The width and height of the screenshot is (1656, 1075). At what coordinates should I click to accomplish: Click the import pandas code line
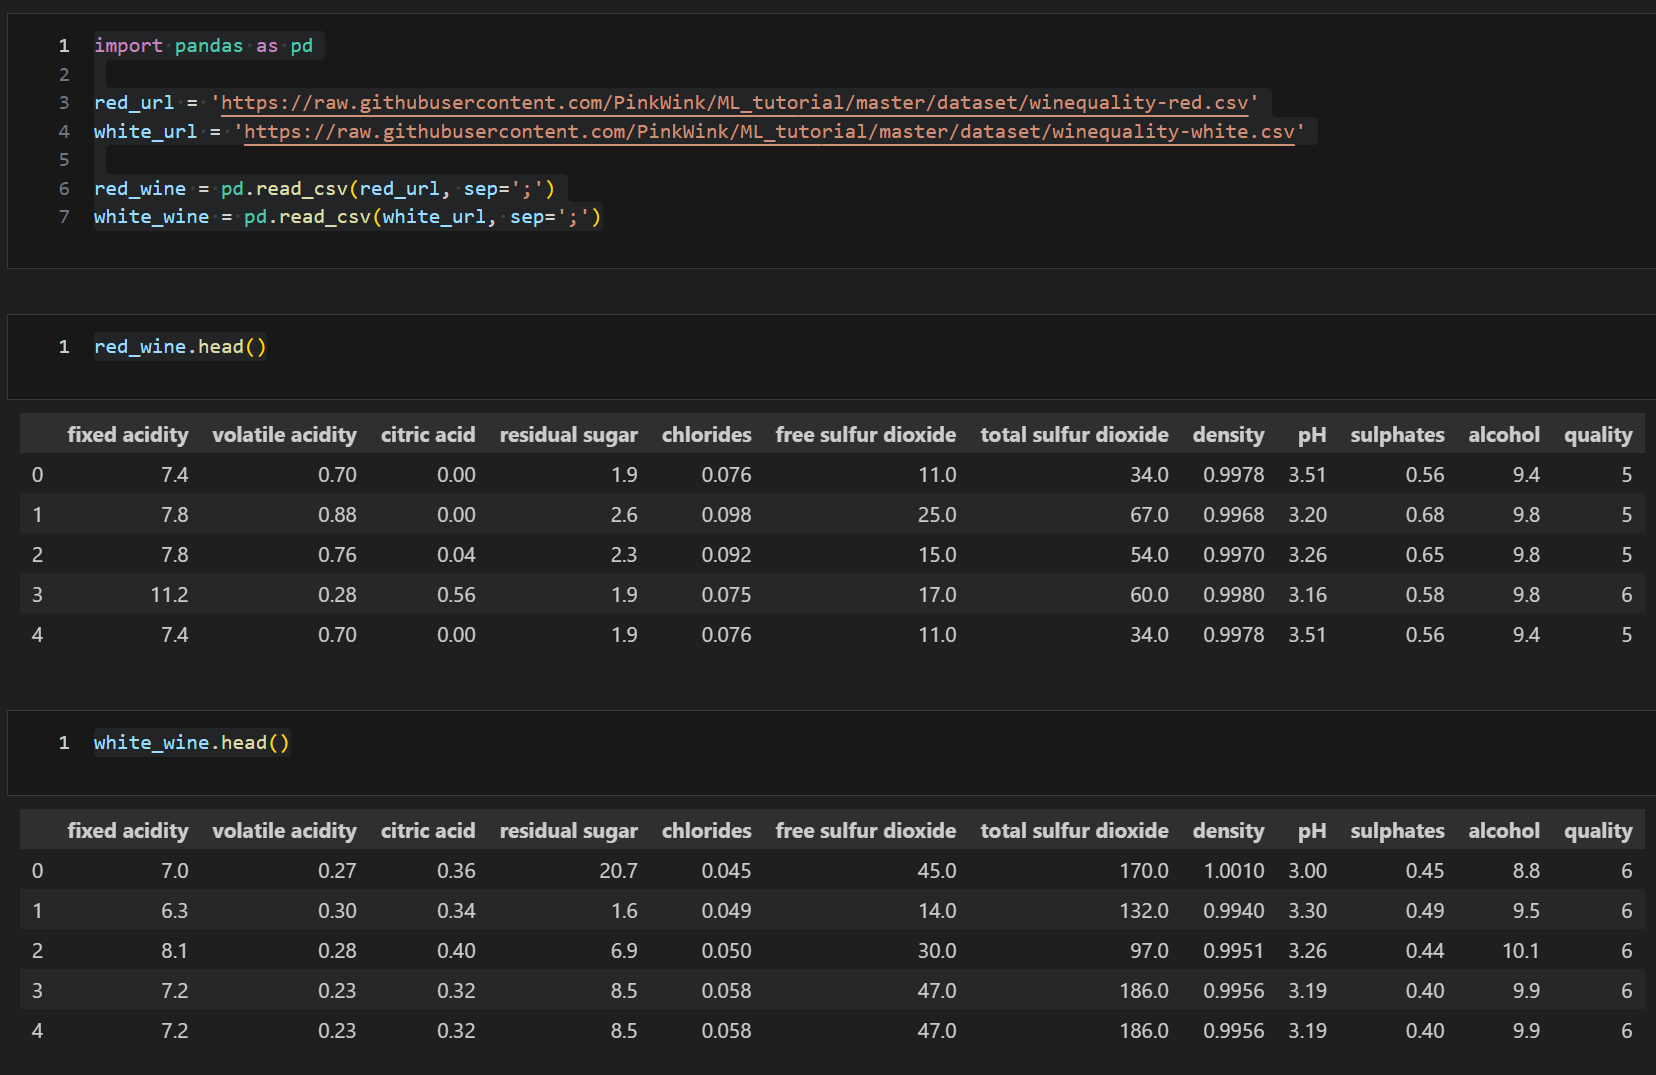coord(203,46)
